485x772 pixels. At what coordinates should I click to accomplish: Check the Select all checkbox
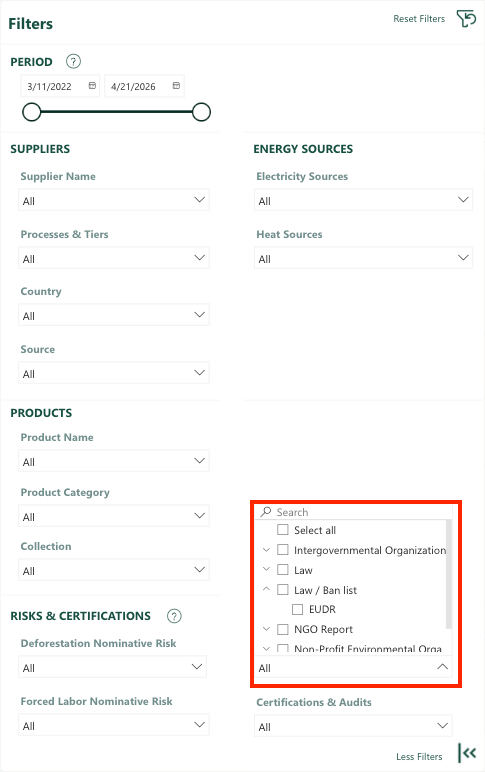(x=283, y=530)
